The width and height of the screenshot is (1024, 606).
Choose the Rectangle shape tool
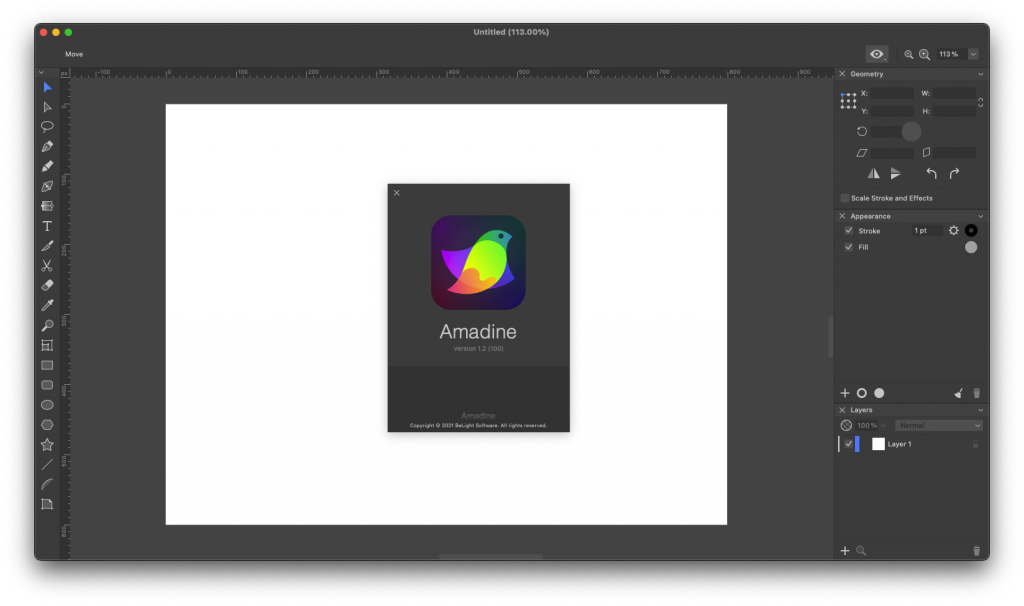(x=47, y=365)
